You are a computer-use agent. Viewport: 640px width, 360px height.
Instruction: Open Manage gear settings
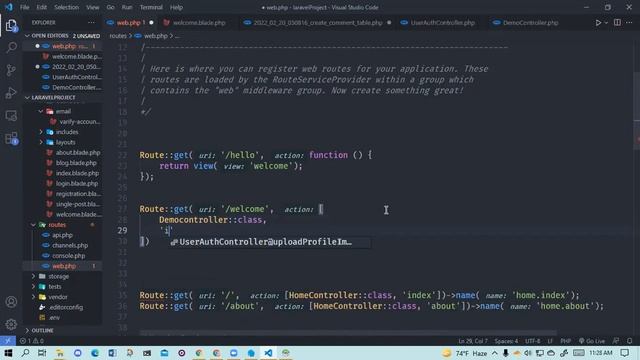pyautogui.click(x=11, y=324)
